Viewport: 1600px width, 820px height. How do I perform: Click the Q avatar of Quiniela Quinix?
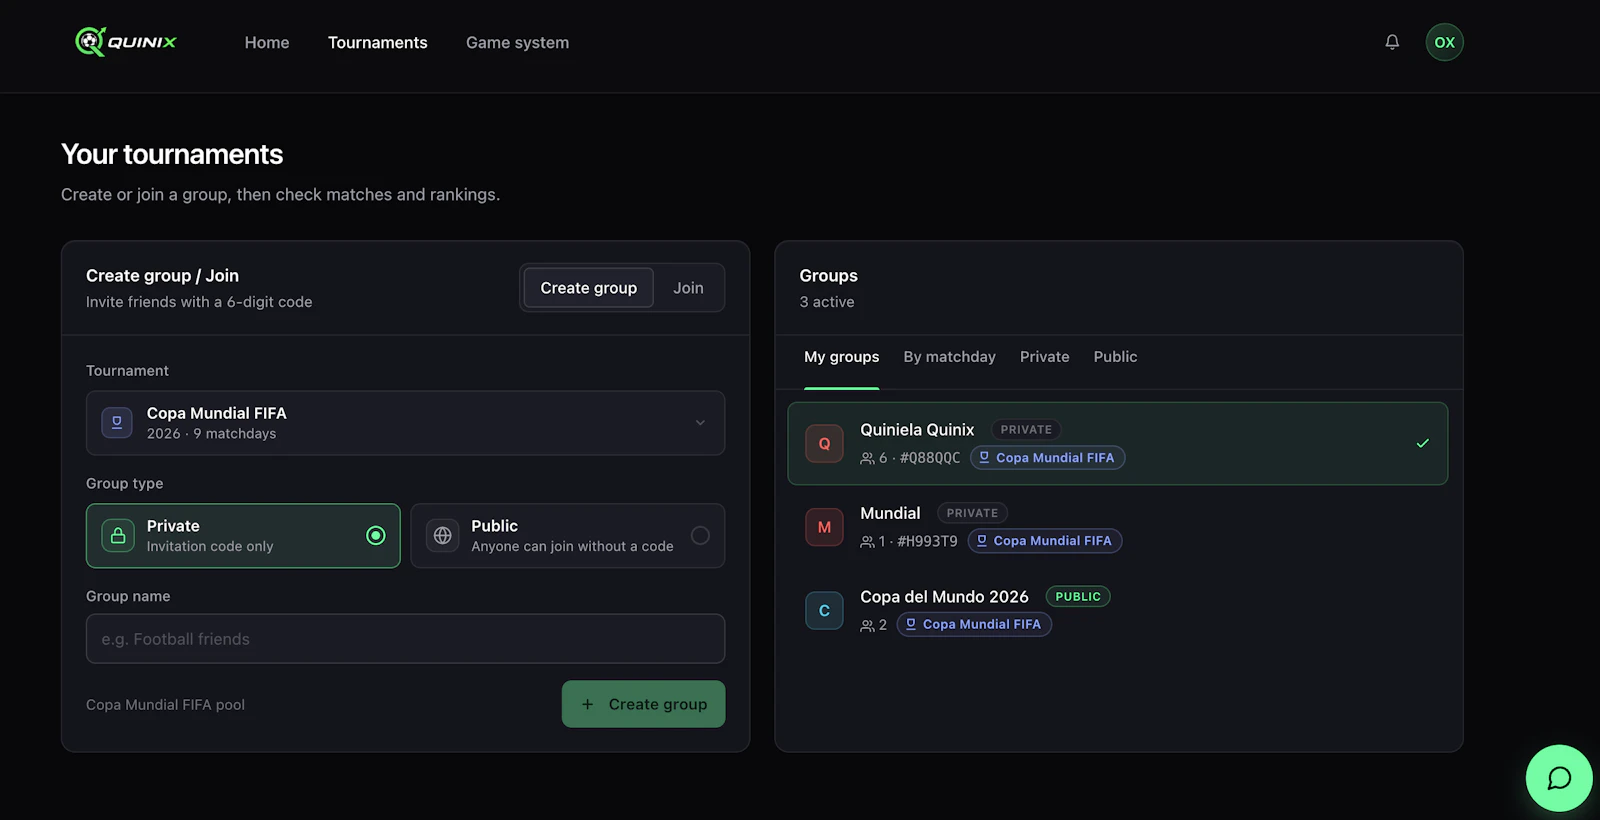click(x=824, y=444)
